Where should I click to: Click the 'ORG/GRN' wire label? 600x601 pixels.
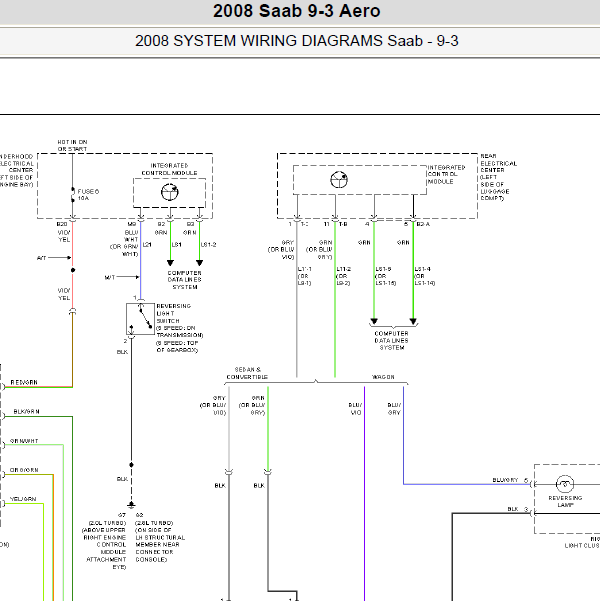pyautogui.click(x=24, y=470)
